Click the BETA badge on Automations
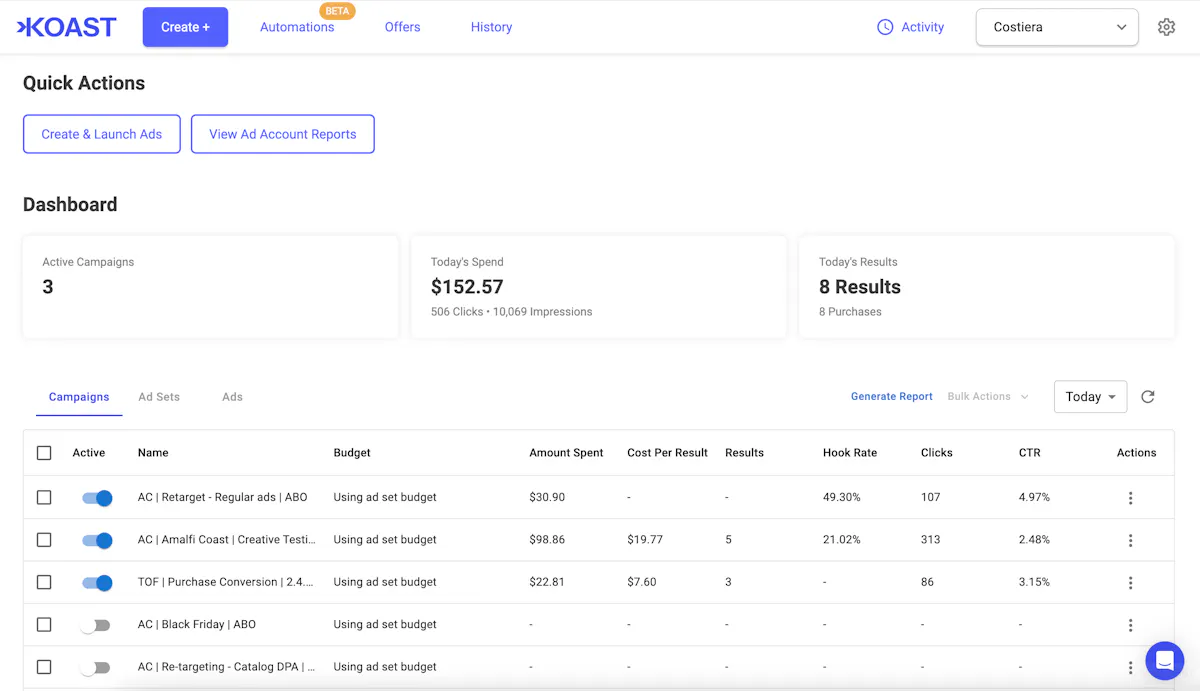1200x691 pixels. 337,11
